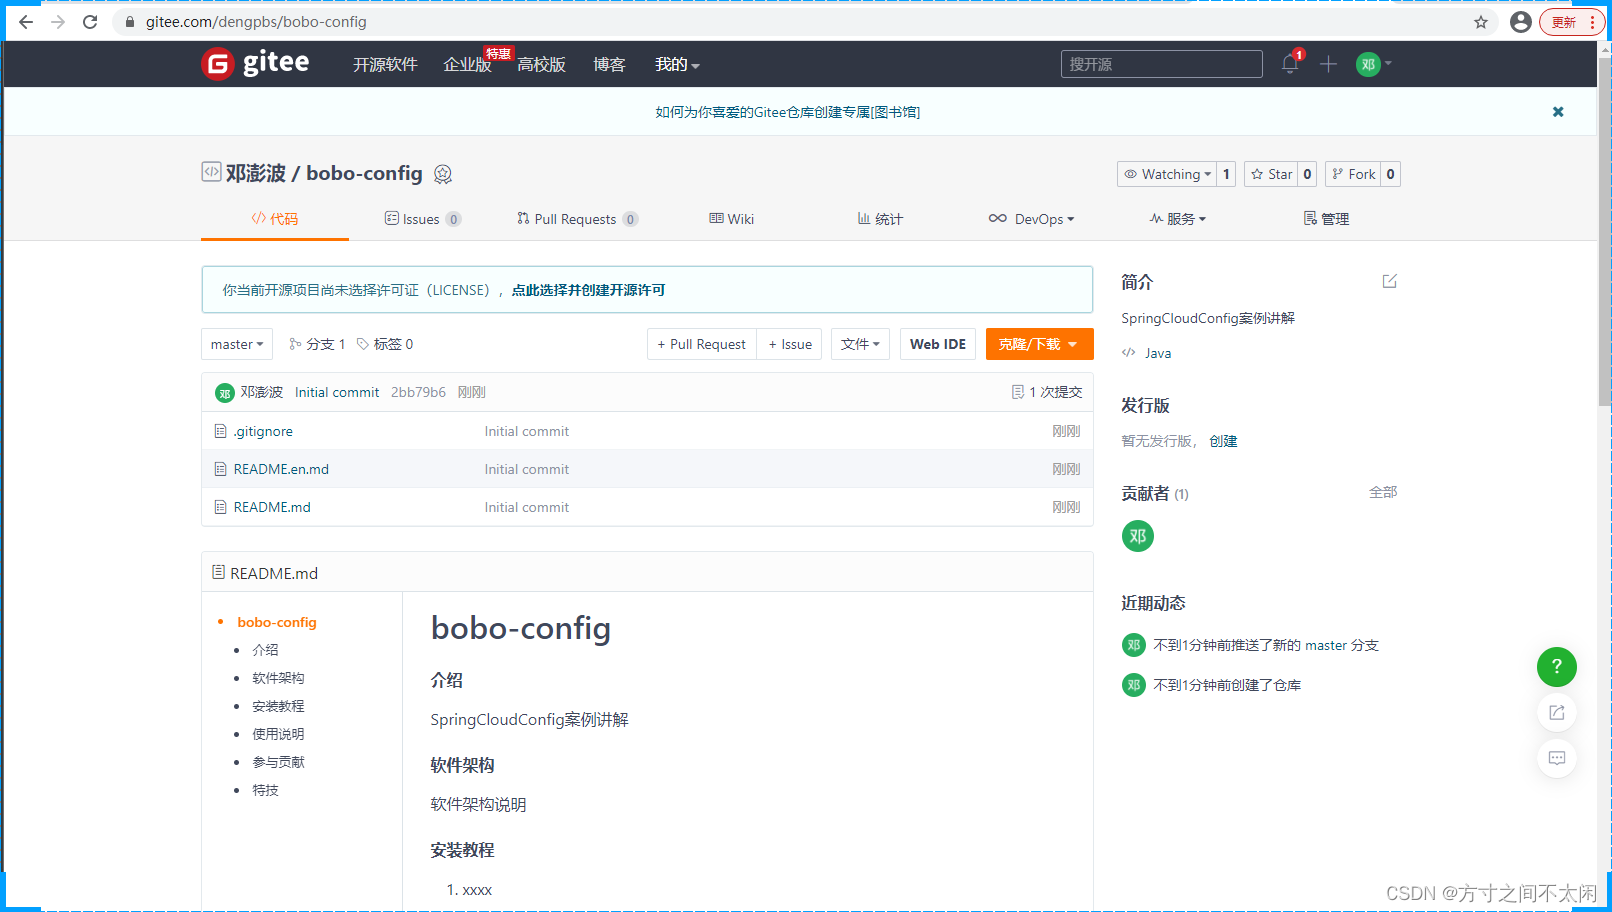1612x912 pixels.
Task: Expand the 服务 menu
Action: [x=1178, y=219]
